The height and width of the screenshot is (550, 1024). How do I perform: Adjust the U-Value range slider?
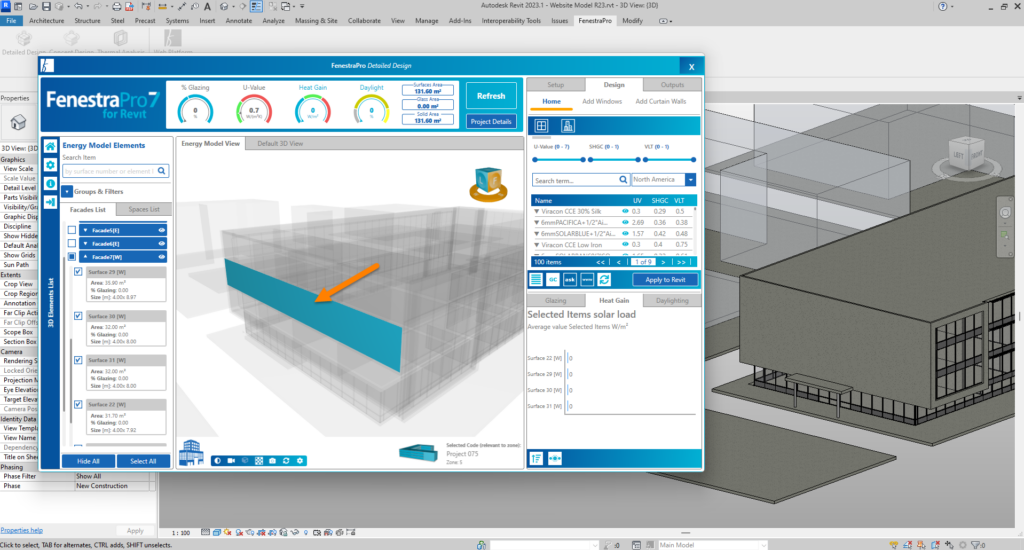[x=559, y=159]
